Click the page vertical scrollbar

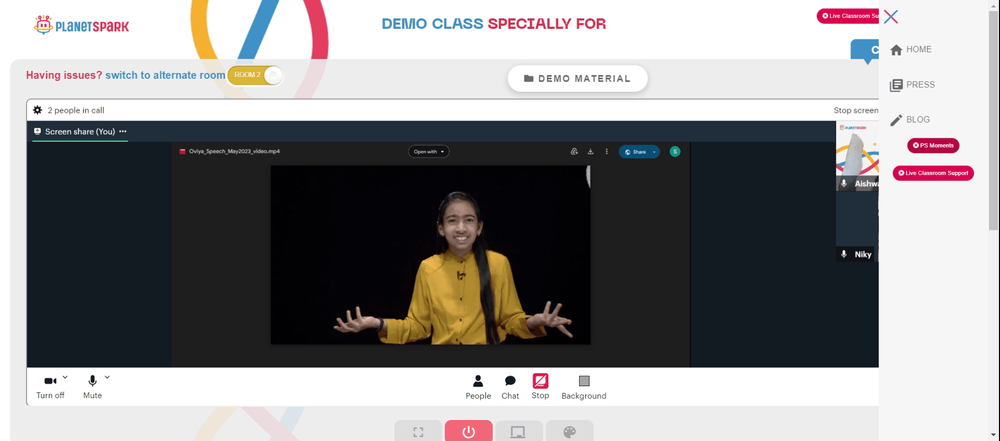994,121
